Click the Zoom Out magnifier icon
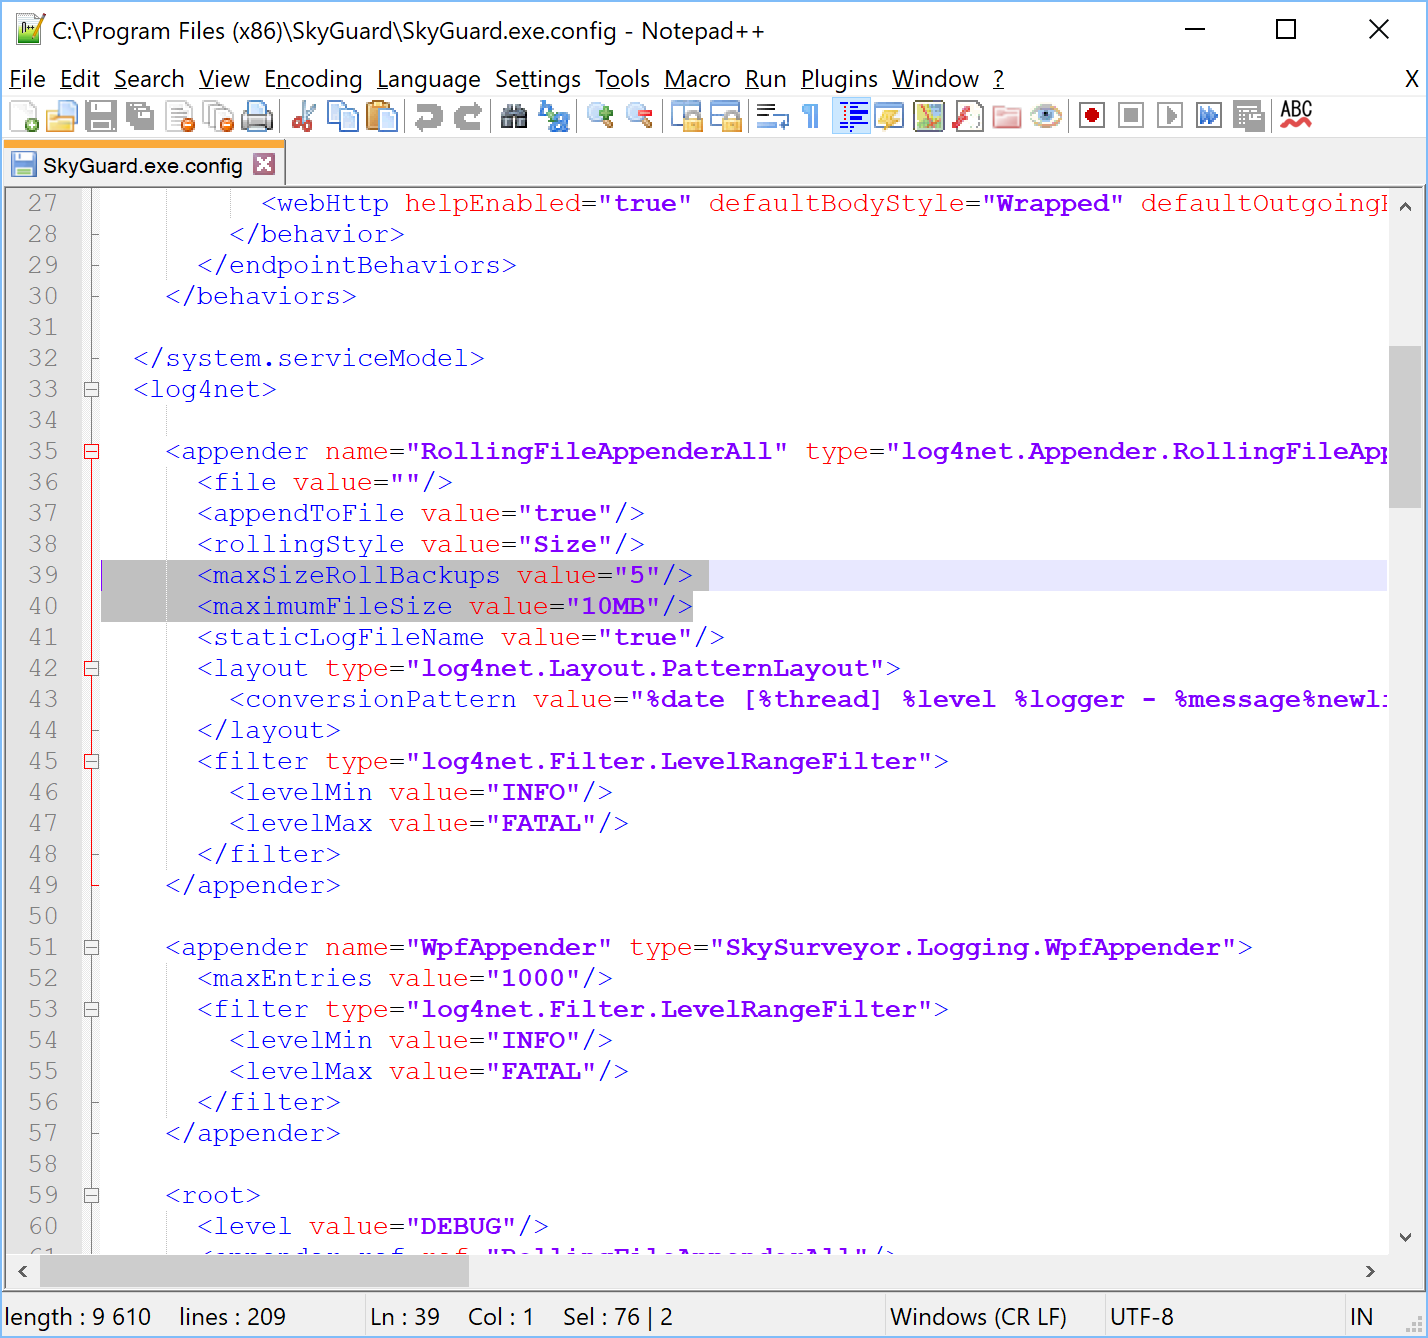1428x1338 pixels. tap(639, 117)
